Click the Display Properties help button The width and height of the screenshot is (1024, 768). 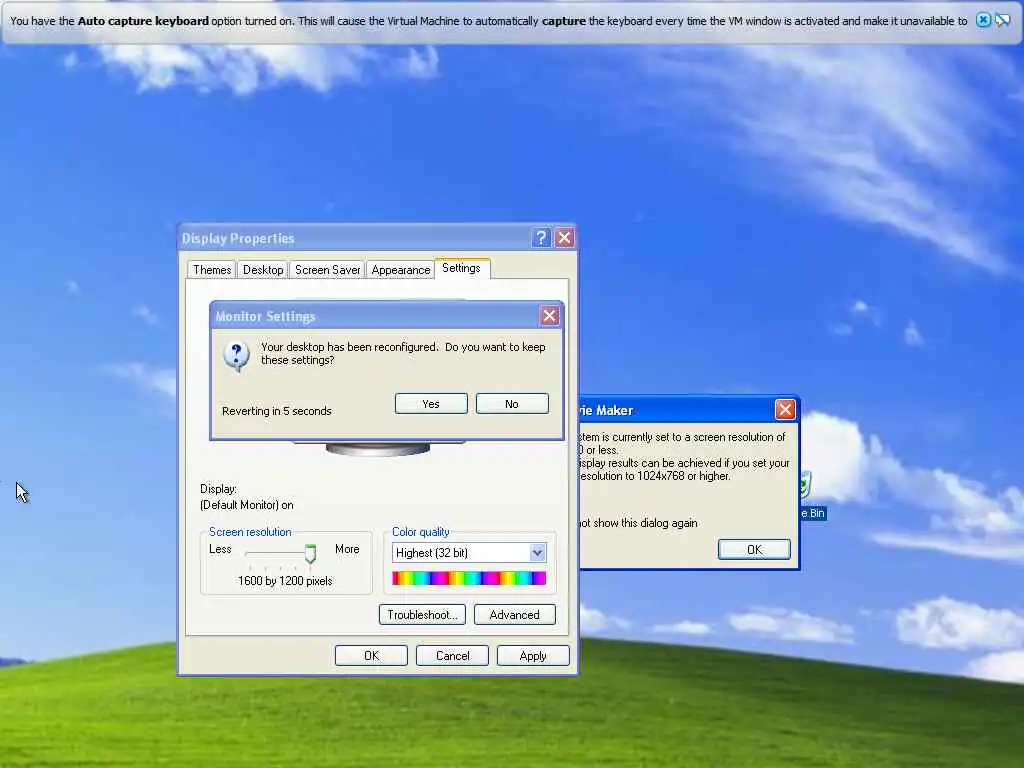coord(541,238)
